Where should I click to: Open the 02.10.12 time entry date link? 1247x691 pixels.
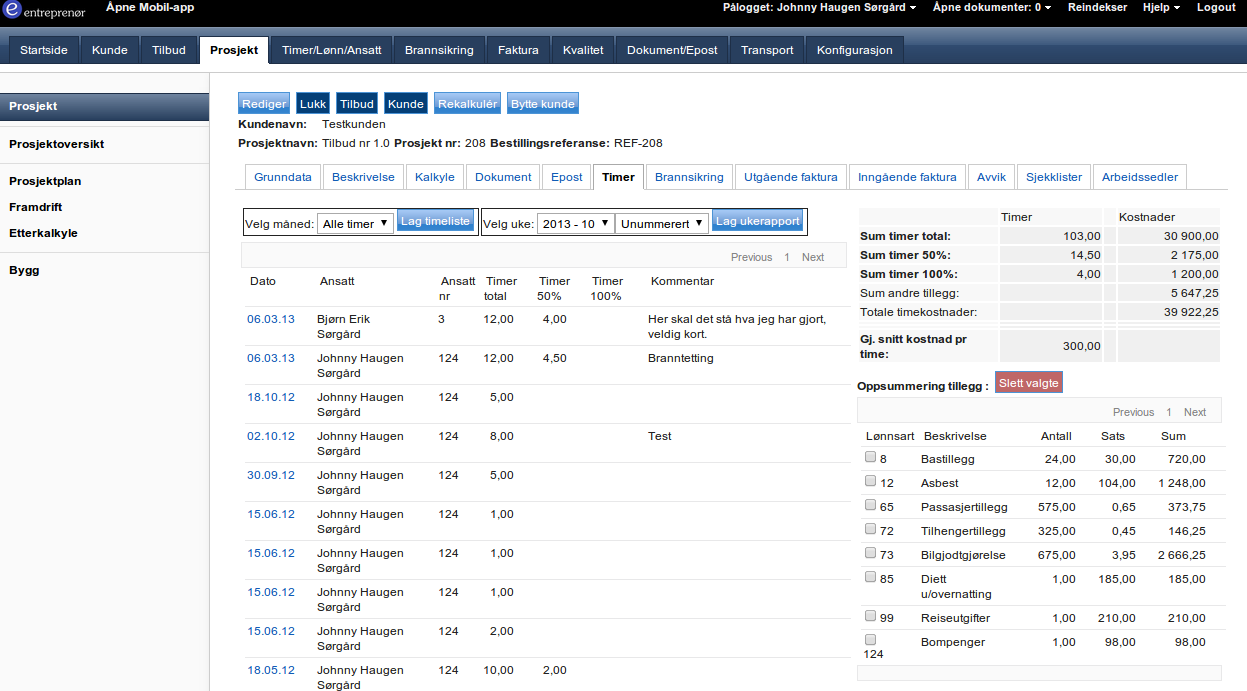pyautogui.click(x=271, y=436)
